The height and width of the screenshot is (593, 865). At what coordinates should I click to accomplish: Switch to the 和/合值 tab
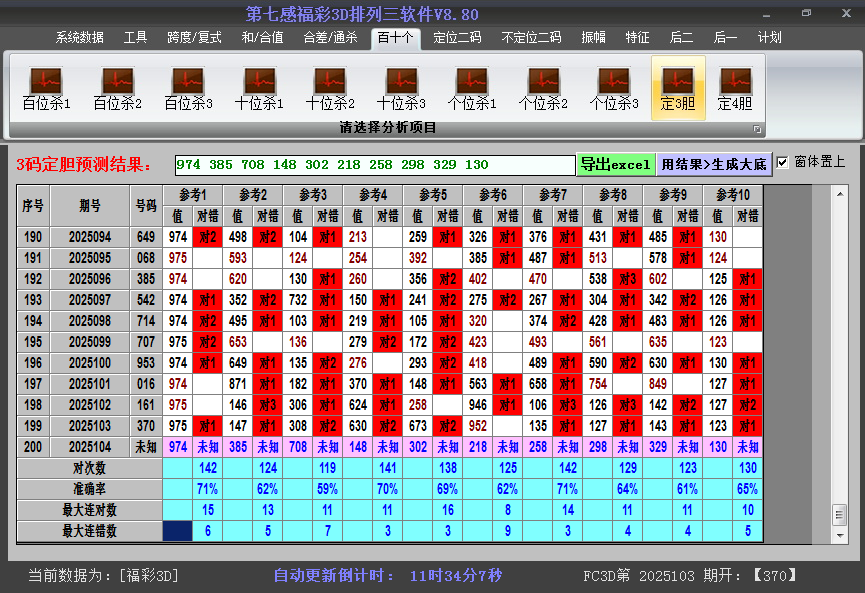[x=262, y=38]
